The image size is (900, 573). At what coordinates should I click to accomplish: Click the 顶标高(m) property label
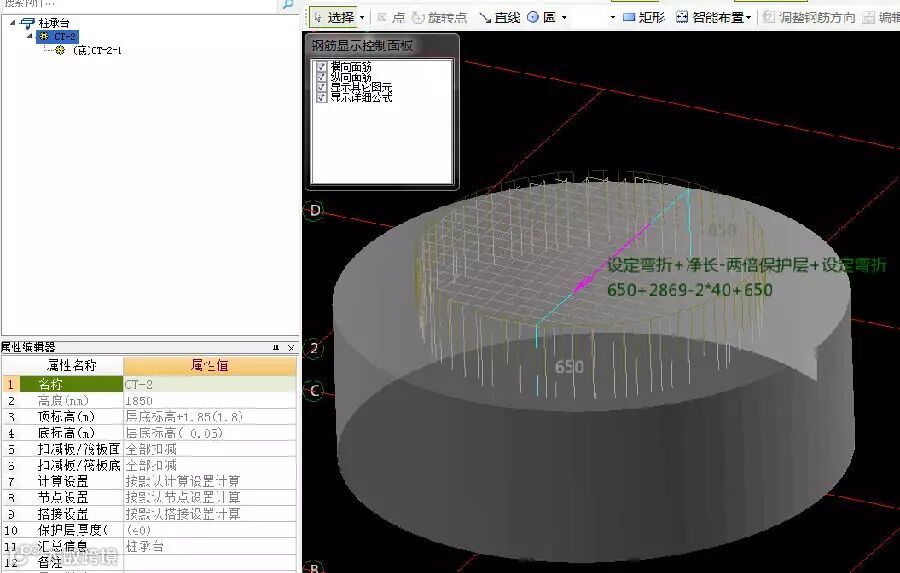71,416
